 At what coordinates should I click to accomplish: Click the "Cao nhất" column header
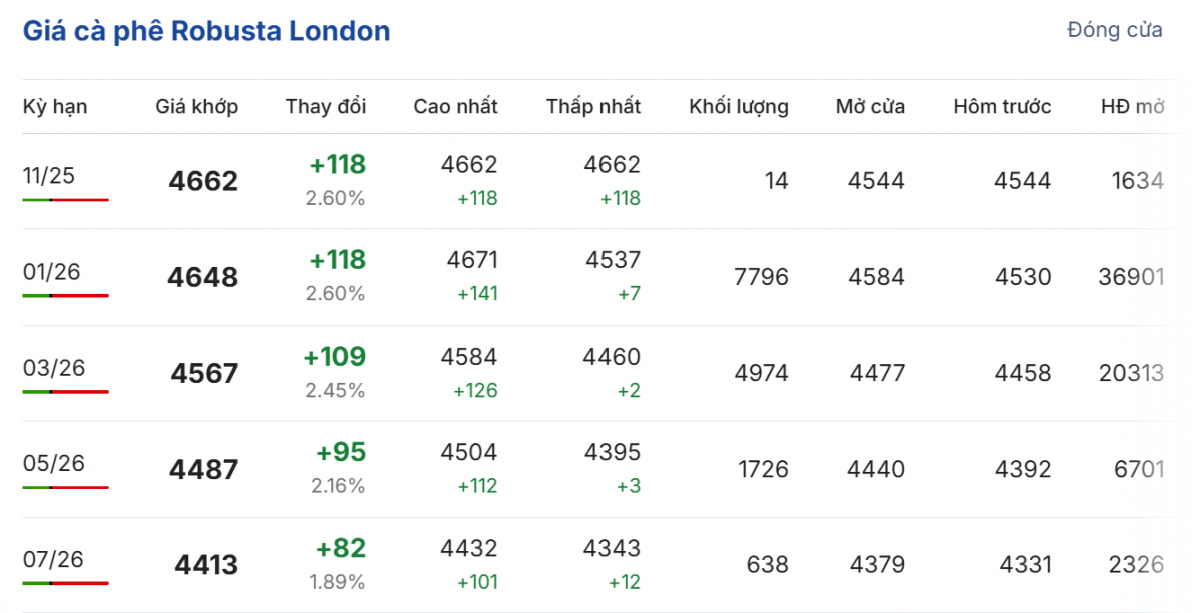pos(455,106)
